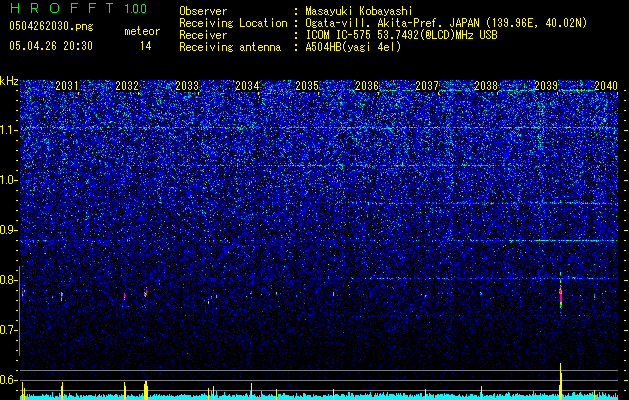The width and height of the screenshot is (629, 400).
Task: Click the date stamp 05.04.26 20:30
Action: (51, 46)
